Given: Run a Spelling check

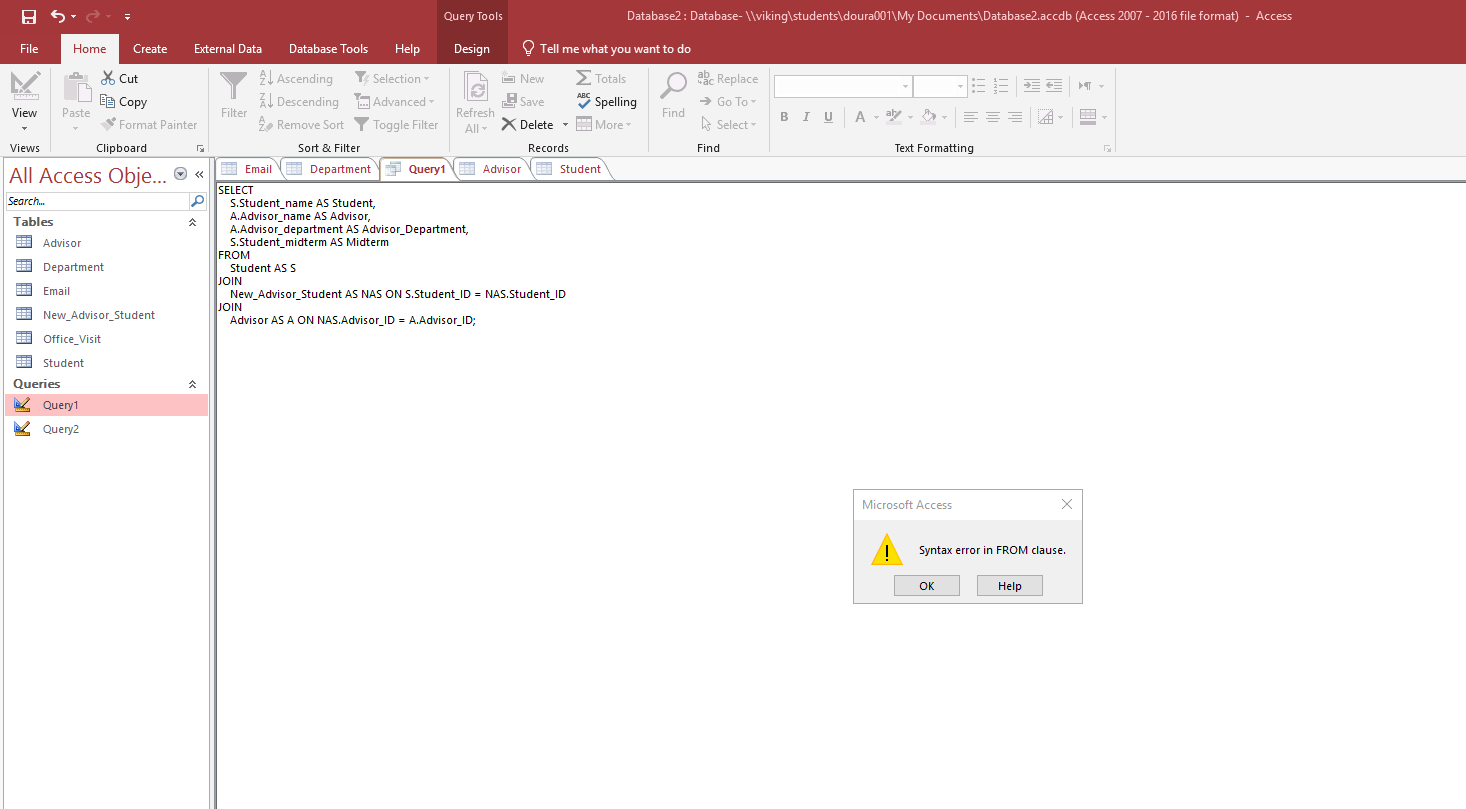Looking at the screenshot, I should pyautogui.click(x=607, y=101).
